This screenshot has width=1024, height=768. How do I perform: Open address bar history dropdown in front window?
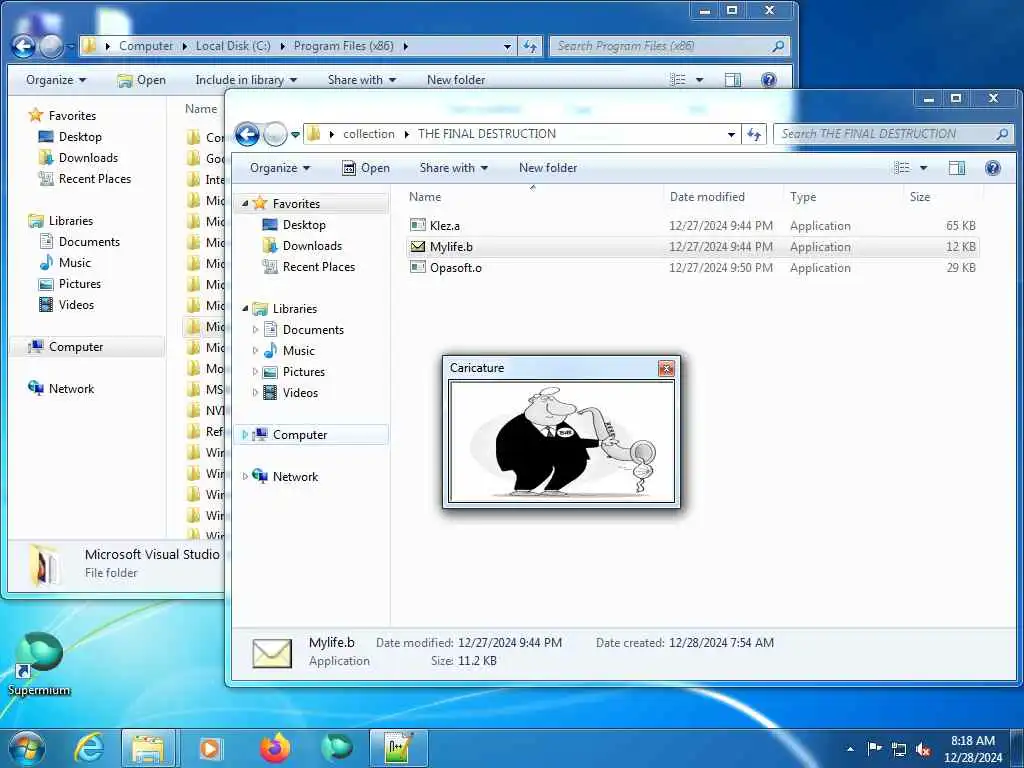click(731, 135)
